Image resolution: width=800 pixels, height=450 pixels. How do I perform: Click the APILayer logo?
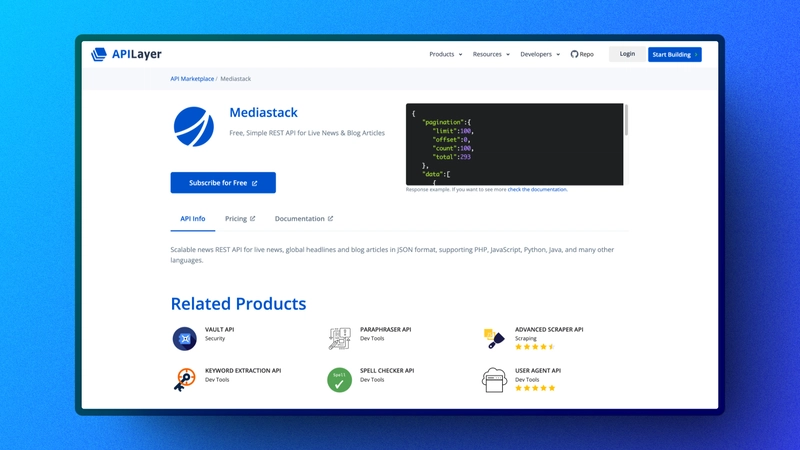click(126, 54)
